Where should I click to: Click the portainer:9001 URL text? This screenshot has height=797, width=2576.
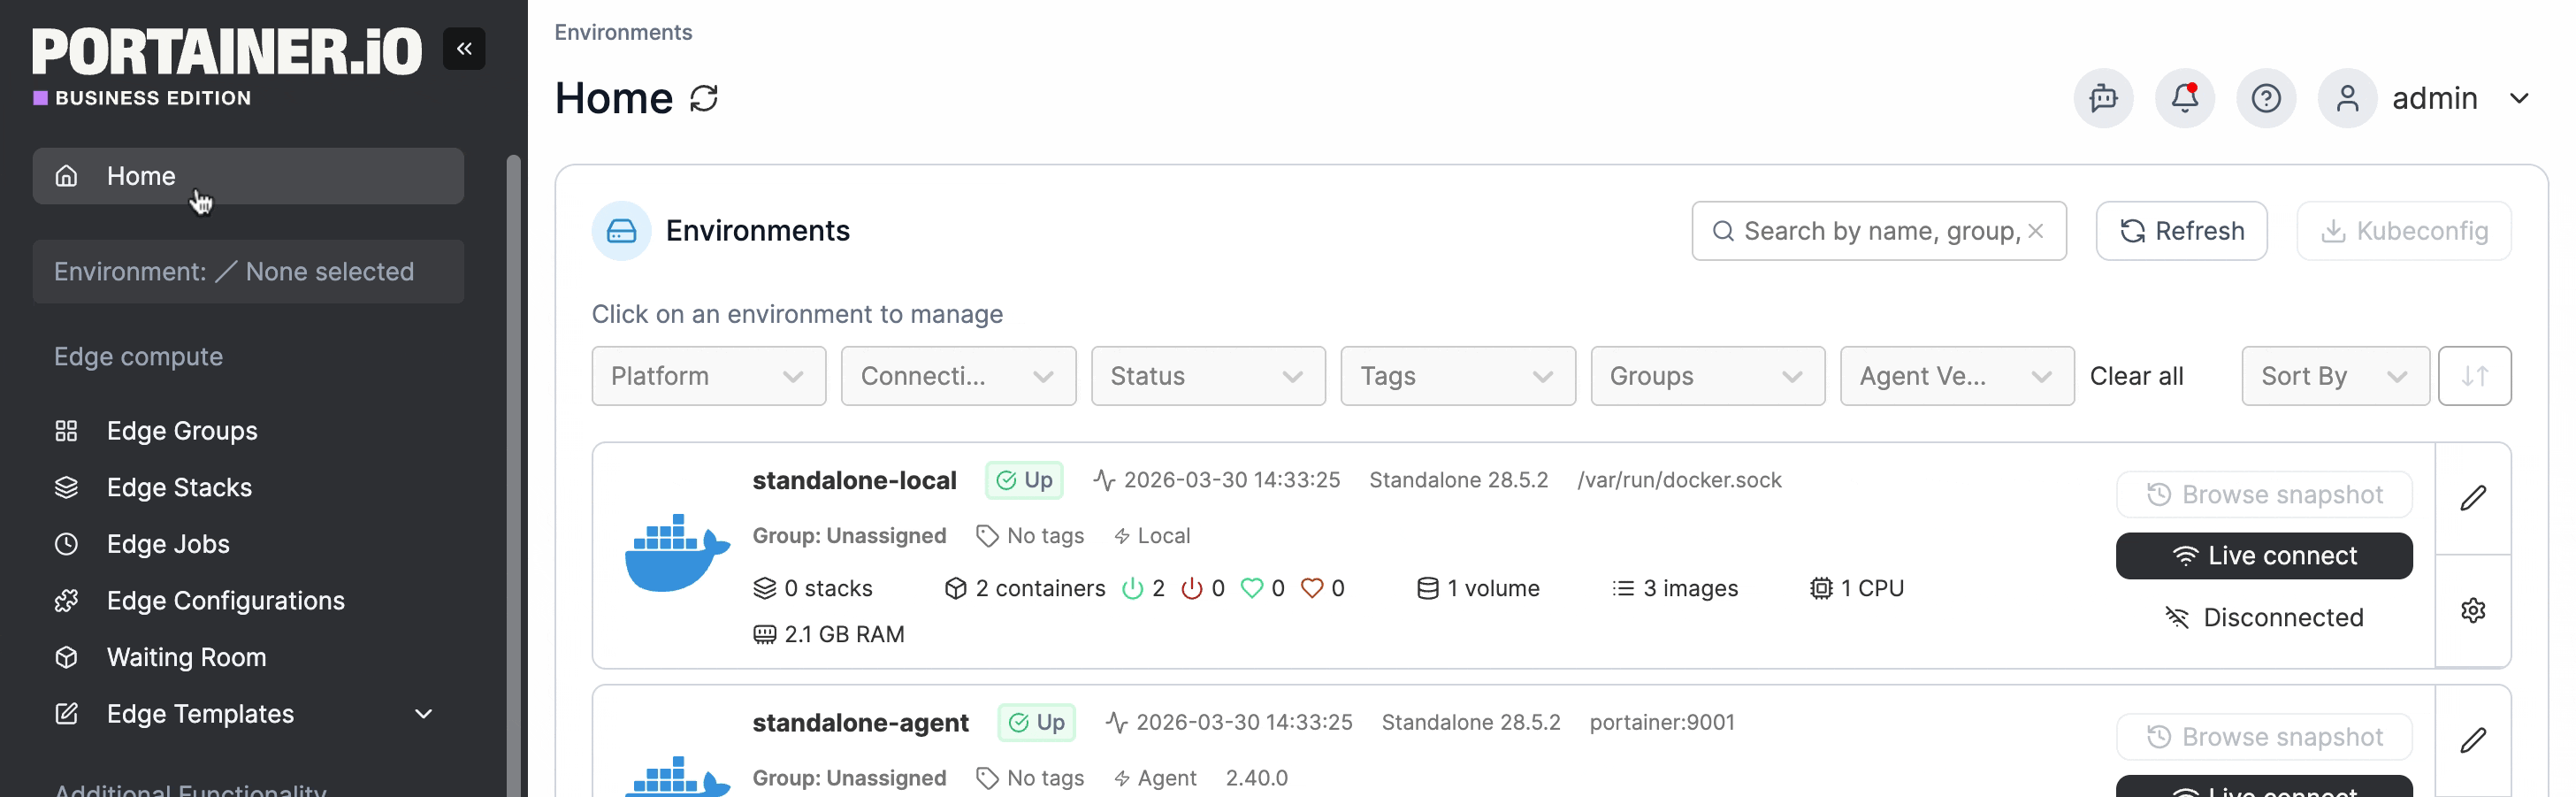pos(1662,722)
